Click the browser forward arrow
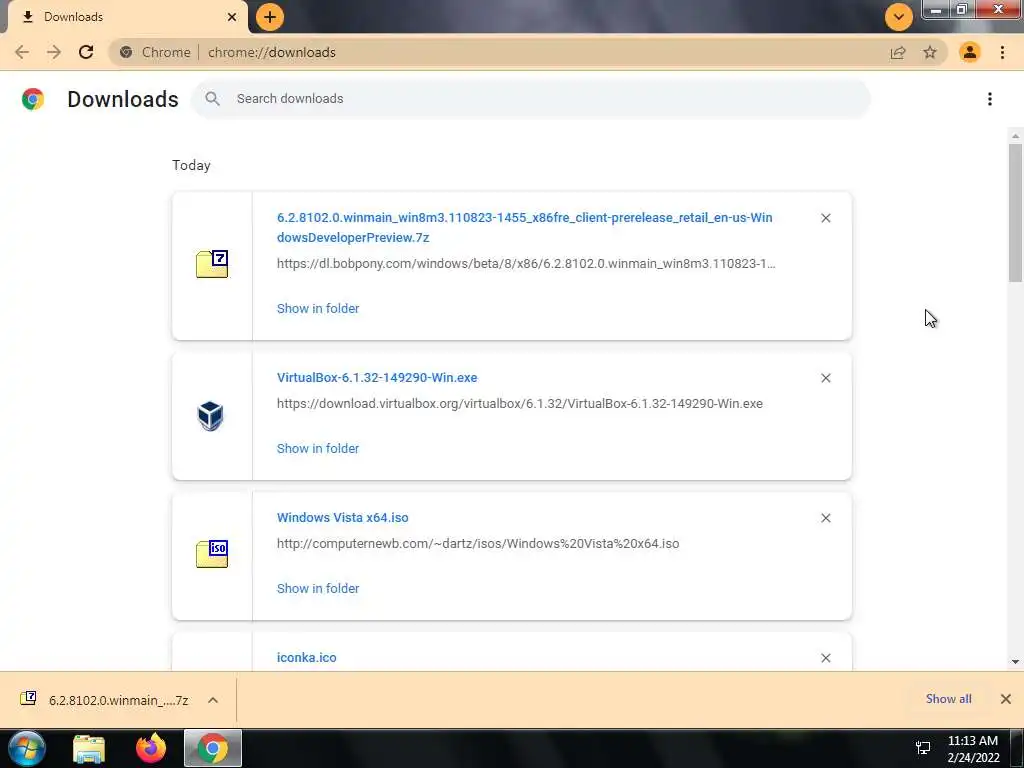Image resolution: width=1024 pixels, height=768 pixels. [54, 52]
